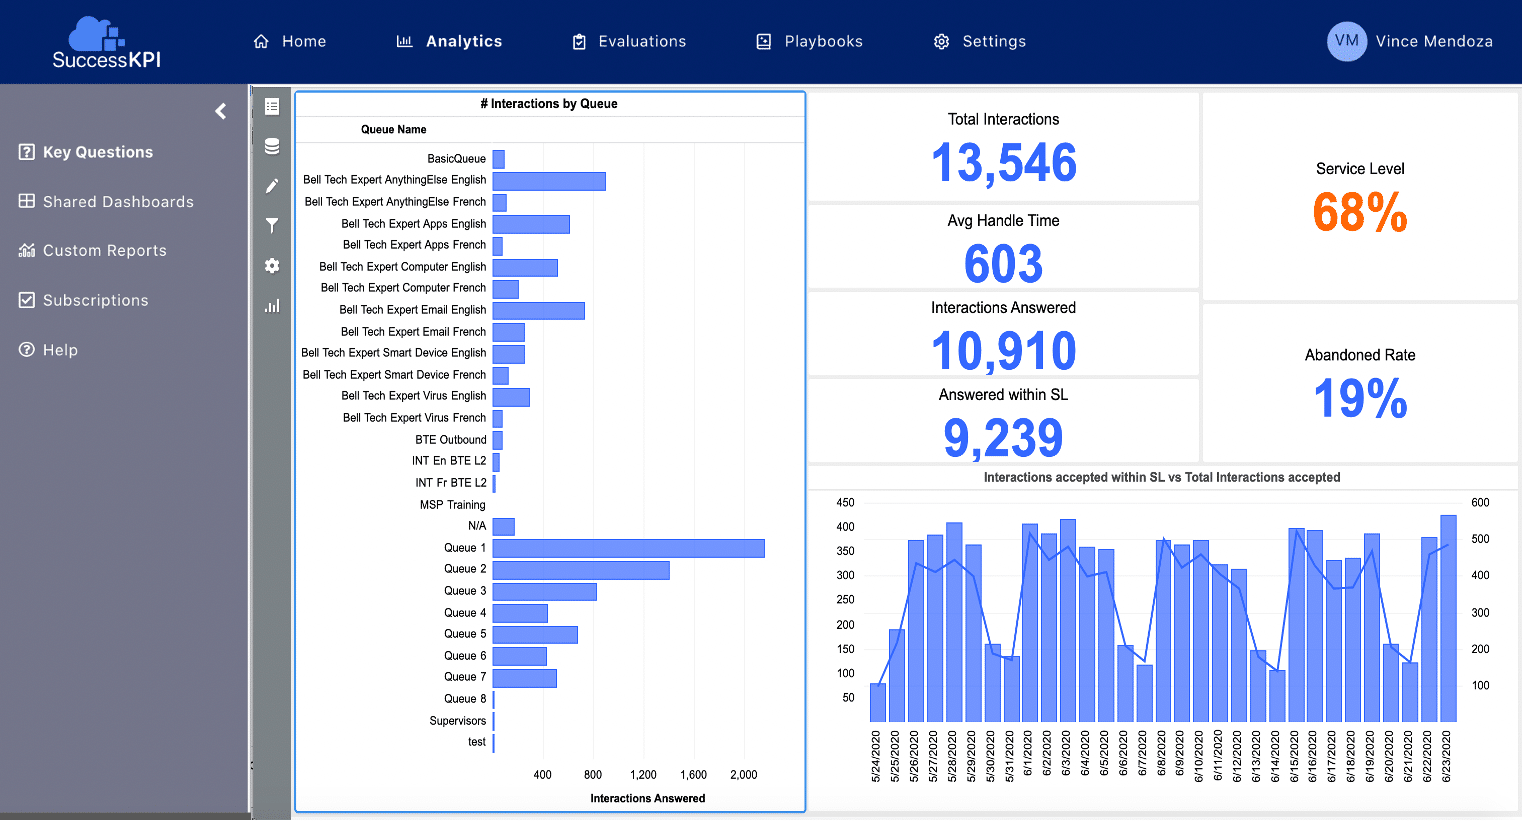Open the Analytics tab in the top navigation
Image resolution: width=1522 pixels, height=826 pixels.
[449, 41]
